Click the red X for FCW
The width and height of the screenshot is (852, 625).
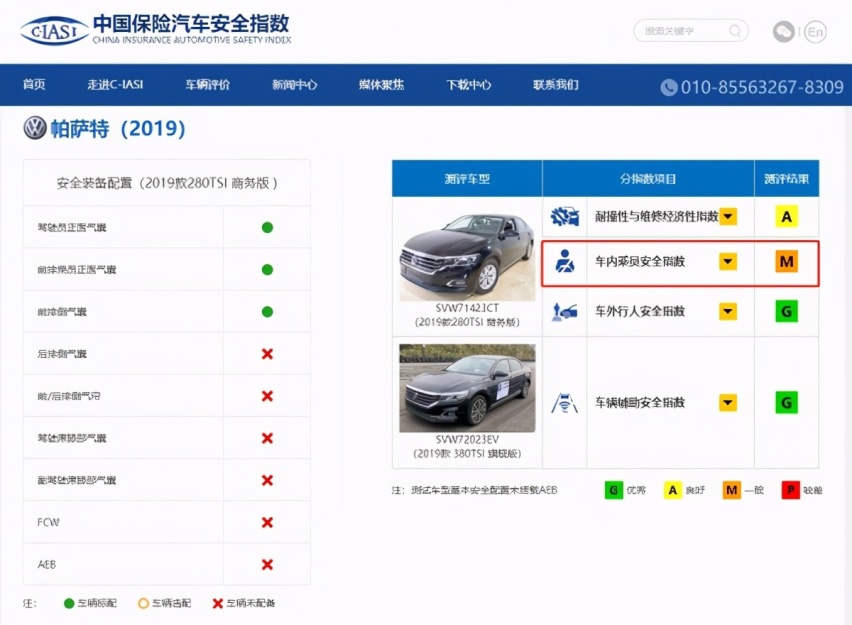[267, 522]
